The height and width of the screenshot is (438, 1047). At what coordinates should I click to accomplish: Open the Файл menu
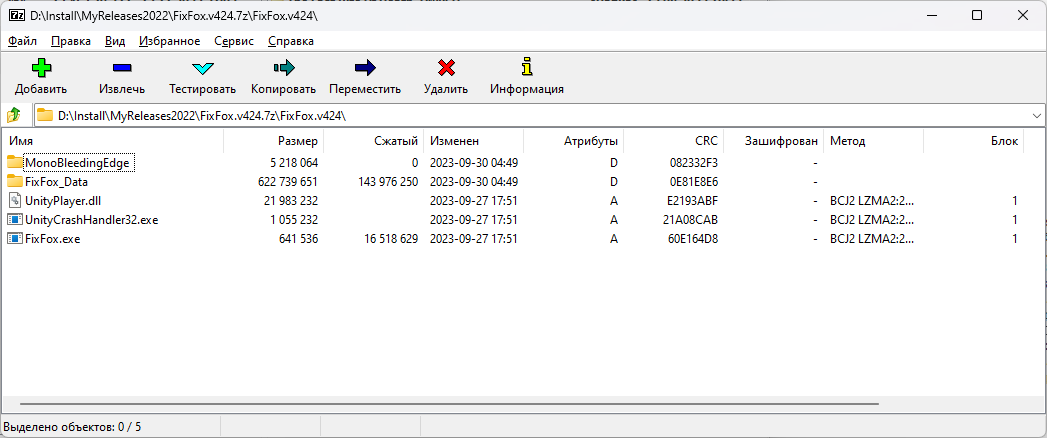(23, 41)
